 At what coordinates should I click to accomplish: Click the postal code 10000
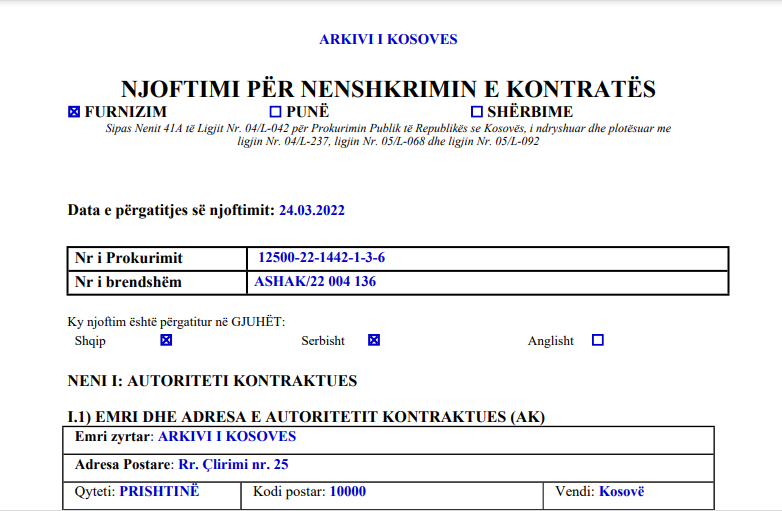click(x=348, y=492)
